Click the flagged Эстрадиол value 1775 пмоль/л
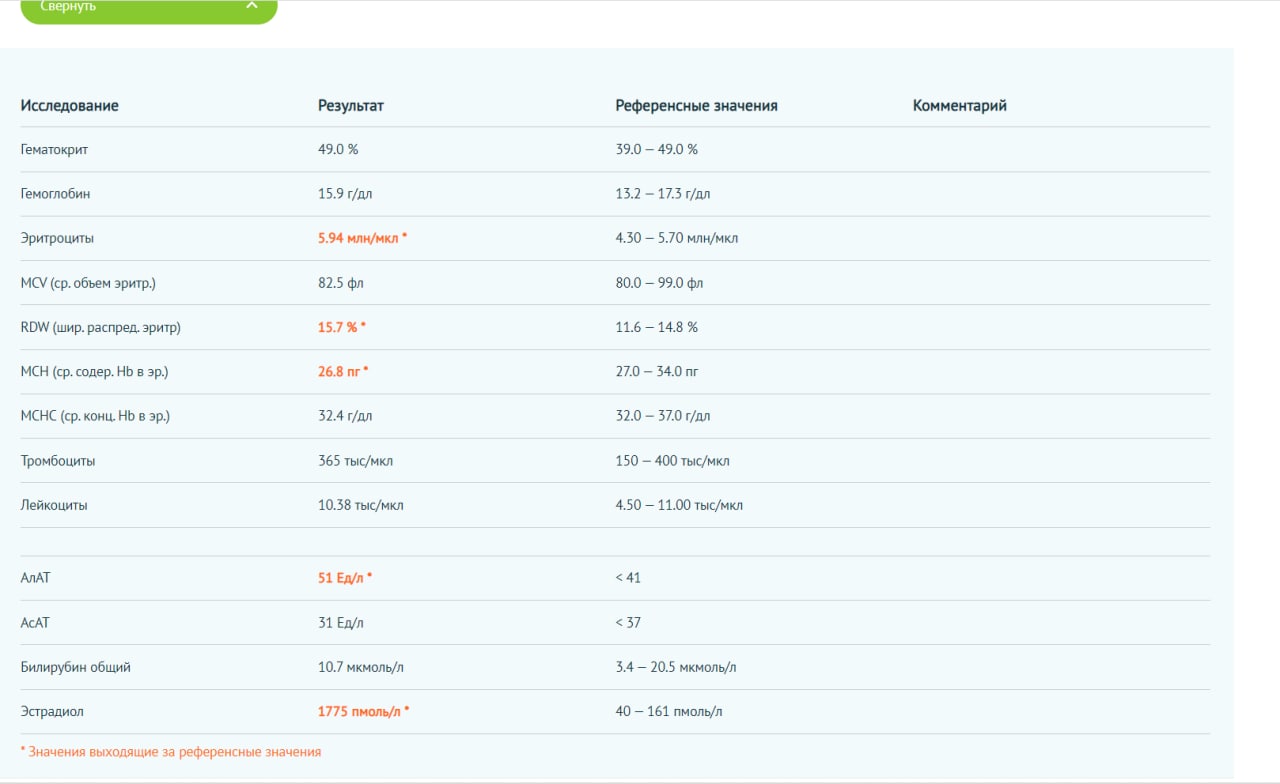 pyautogui.click(x=359, y=711)
